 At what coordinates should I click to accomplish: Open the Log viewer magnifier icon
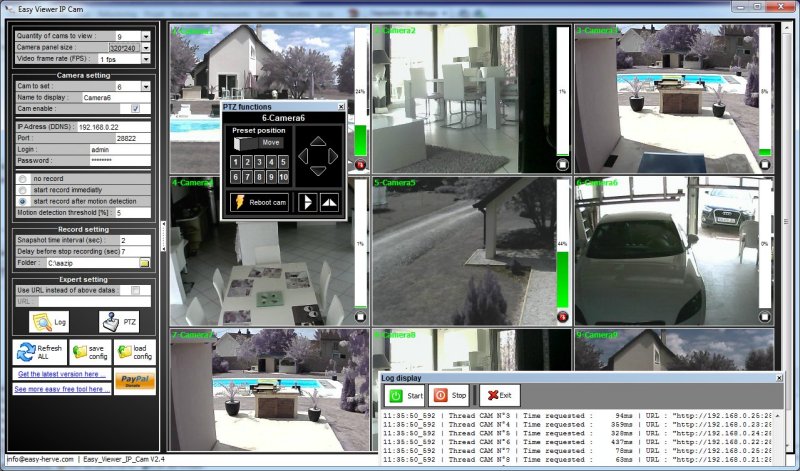42,322
